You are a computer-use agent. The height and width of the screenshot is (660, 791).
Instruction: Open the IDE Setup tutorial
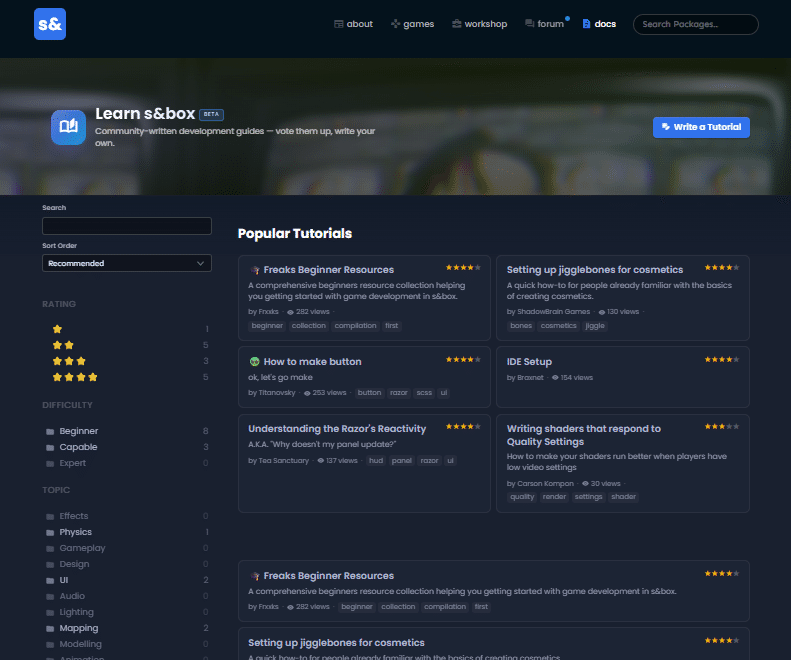click(x=529, y=361)
